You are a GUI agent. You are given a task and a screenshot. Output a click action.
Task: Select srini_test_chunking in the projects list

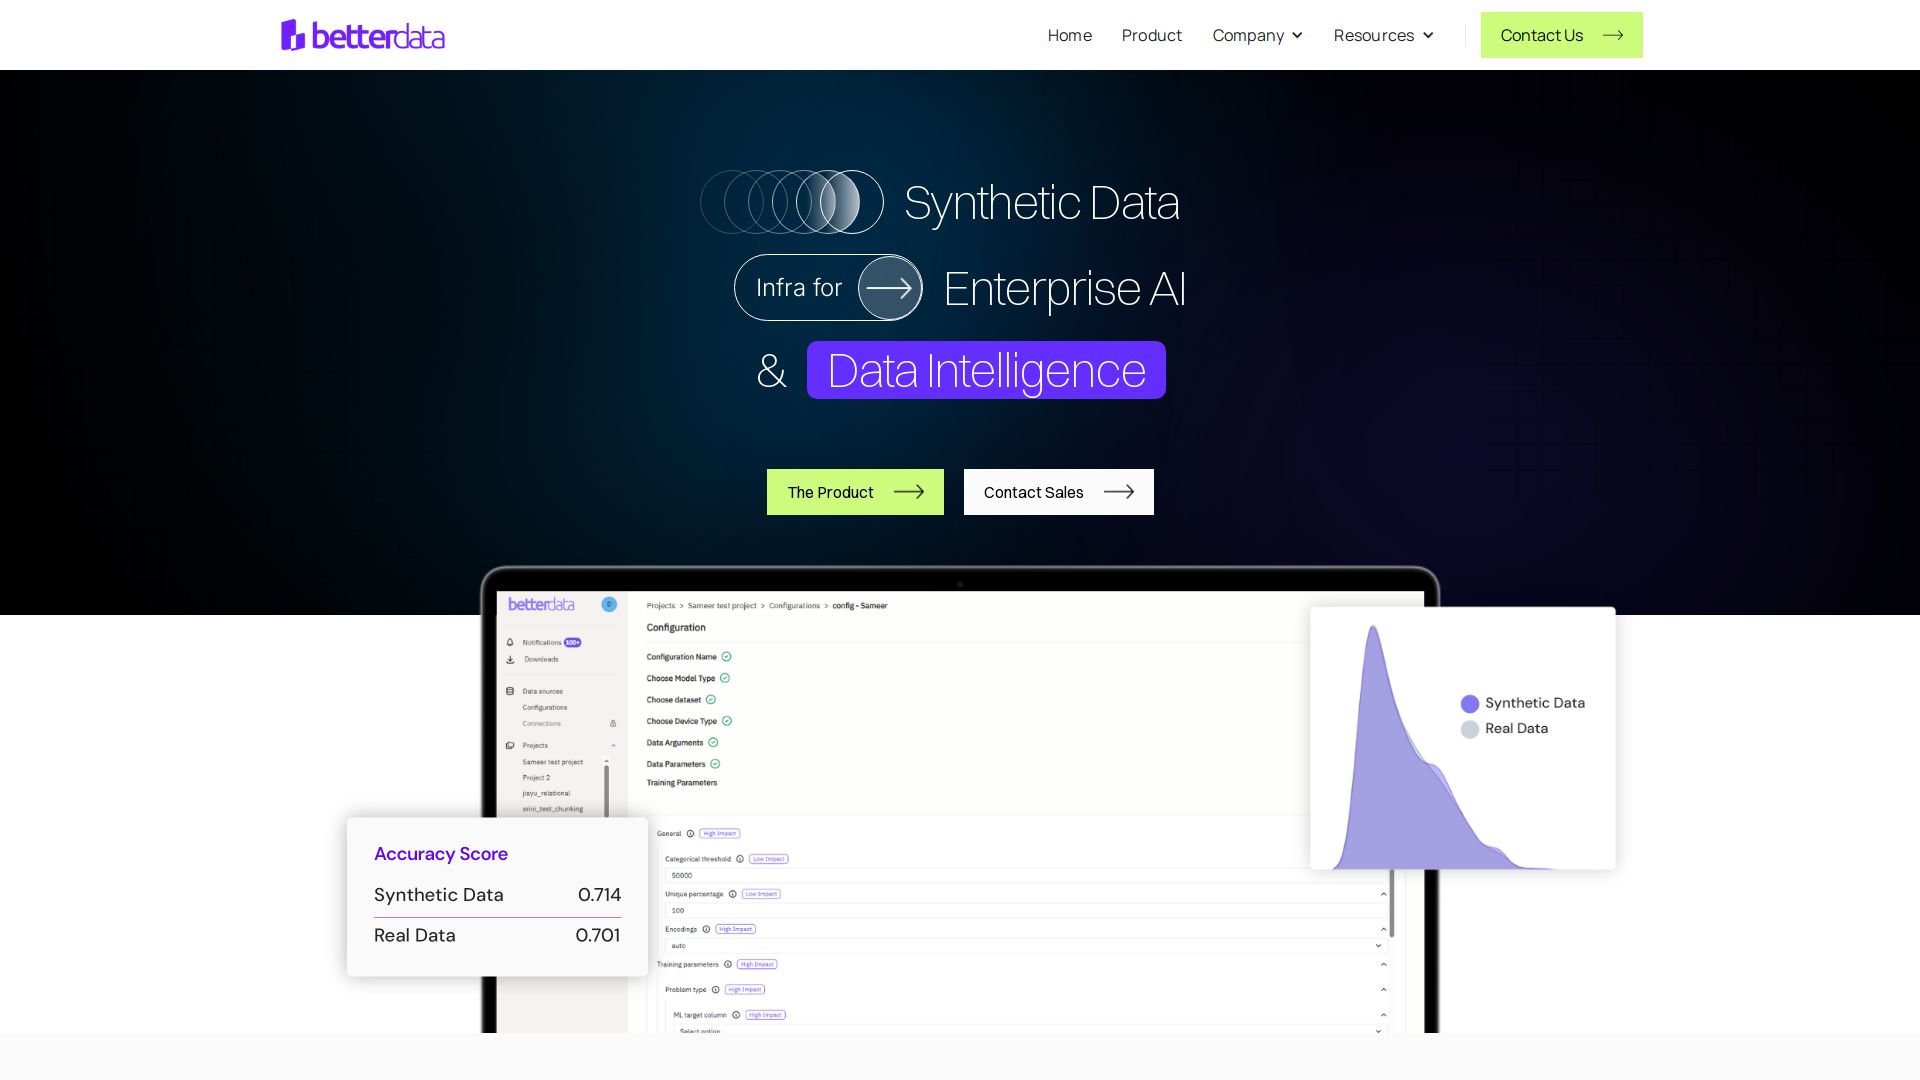point(553,809)
